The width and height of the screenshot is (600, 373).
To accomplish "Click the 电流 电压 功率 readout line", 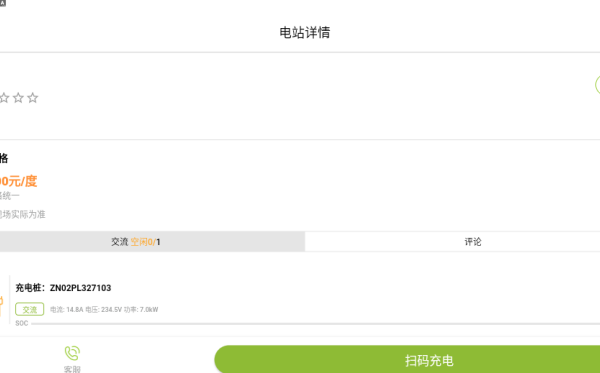I will (104, 309).
